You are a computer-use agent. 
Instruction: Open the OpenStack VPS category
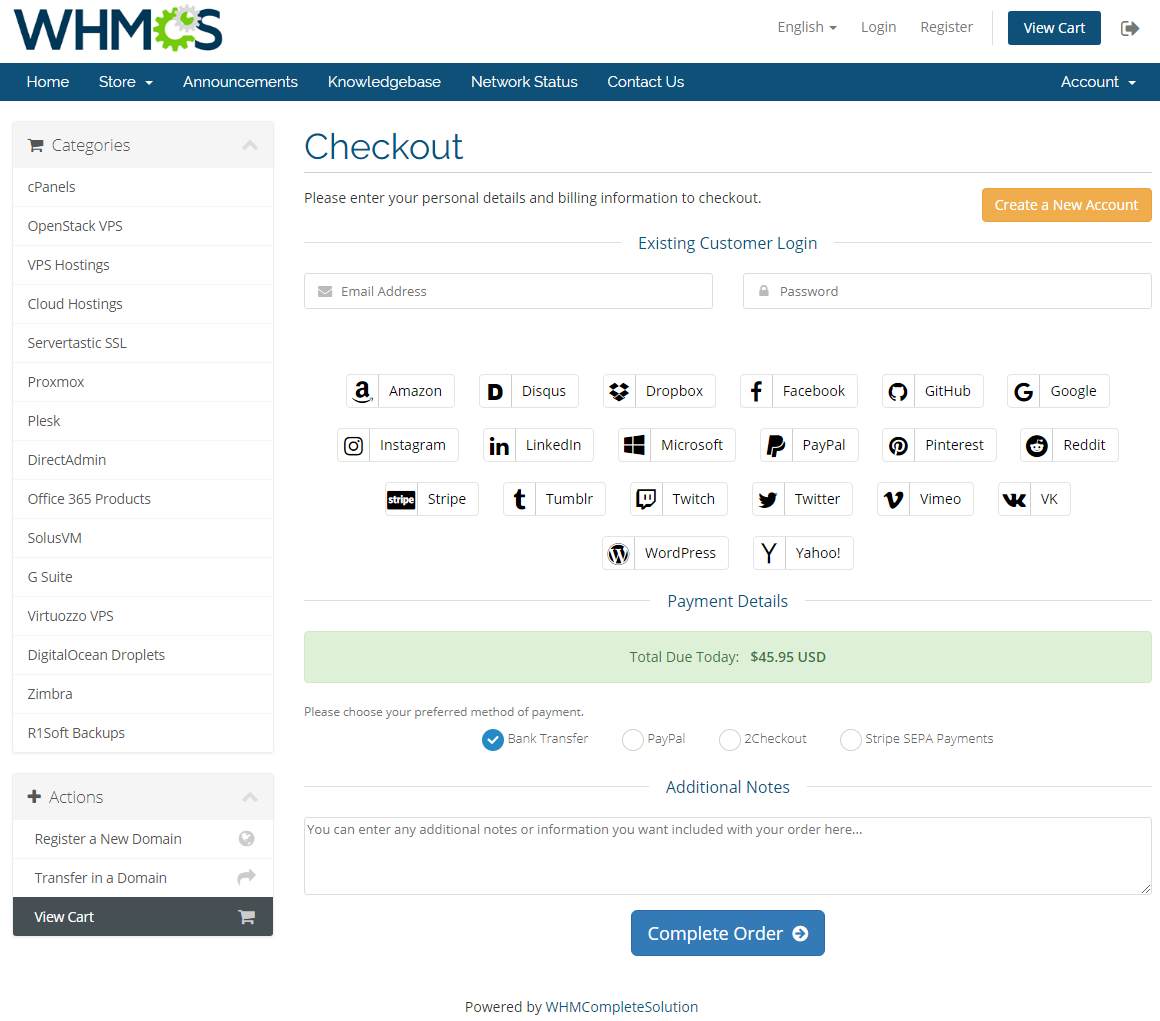(143, 226)
